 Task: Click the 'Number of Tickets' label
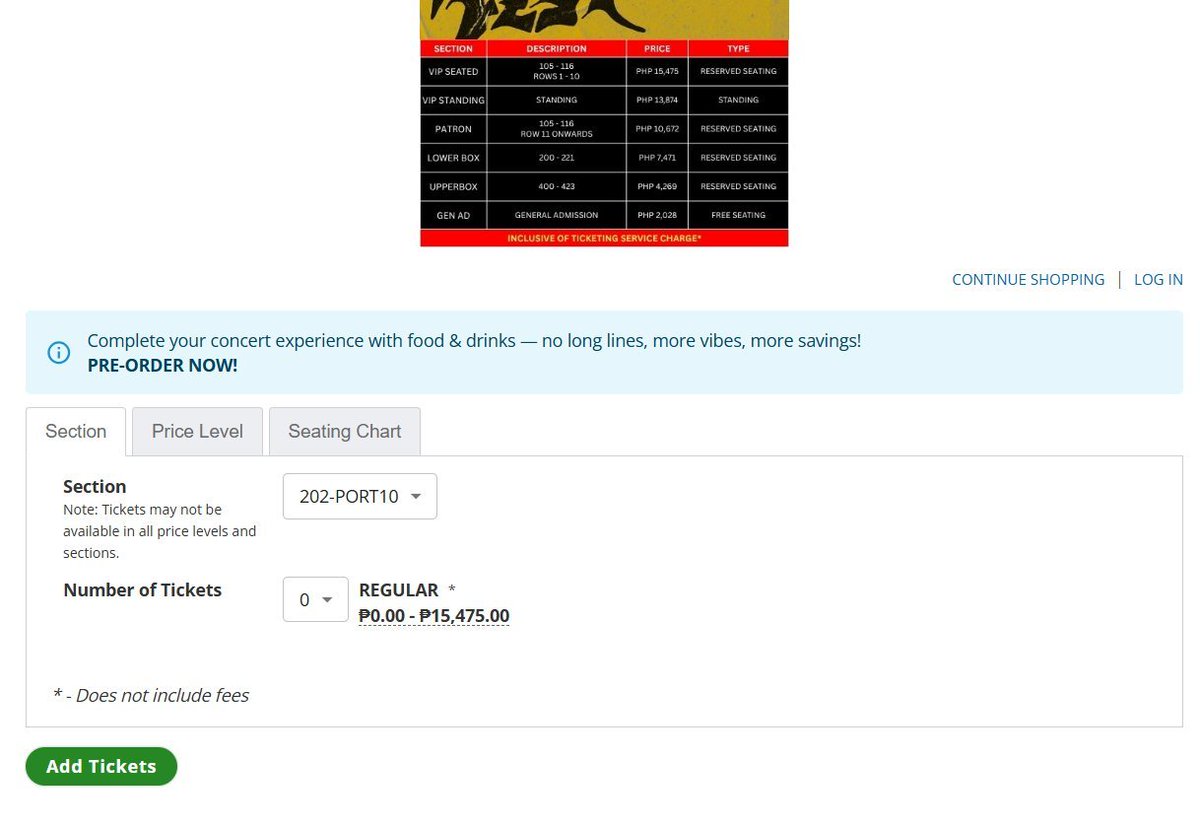[x=142, y=590]
